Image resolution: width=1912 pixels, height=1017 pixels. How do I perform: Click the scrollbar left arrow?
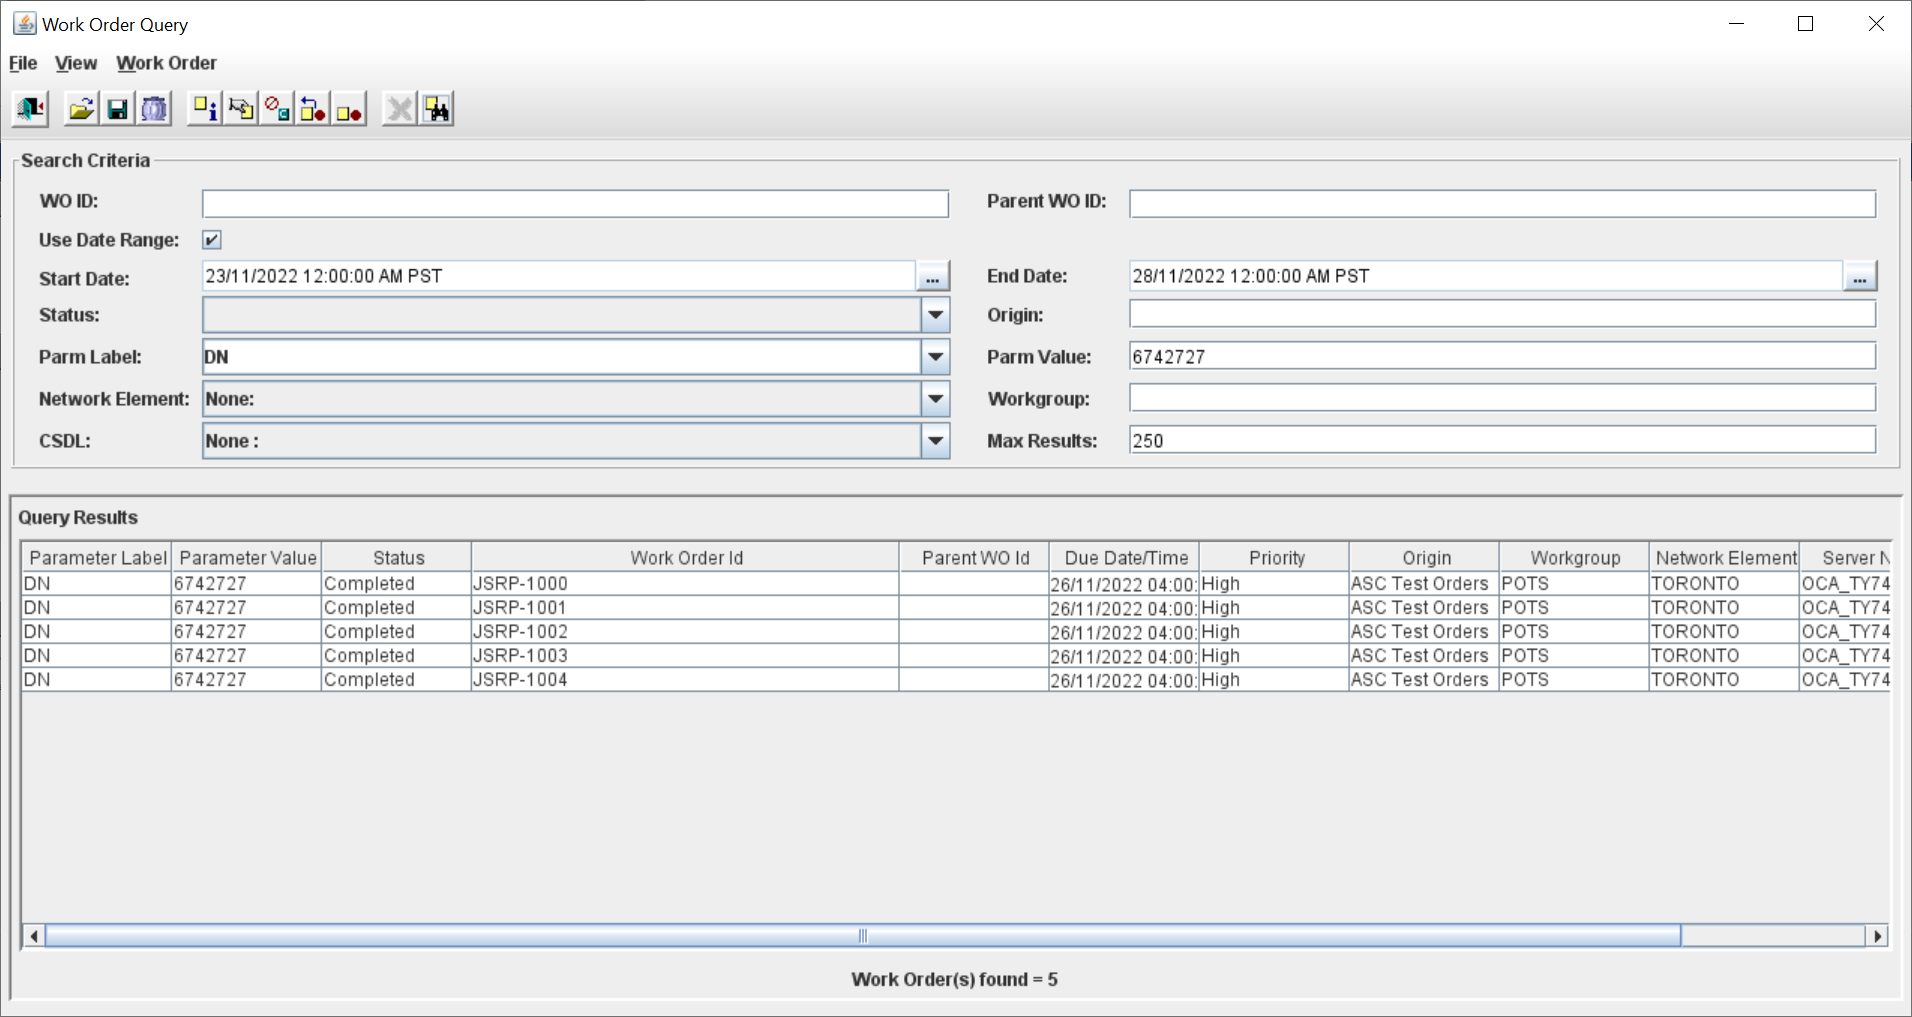tap(34, 936)
